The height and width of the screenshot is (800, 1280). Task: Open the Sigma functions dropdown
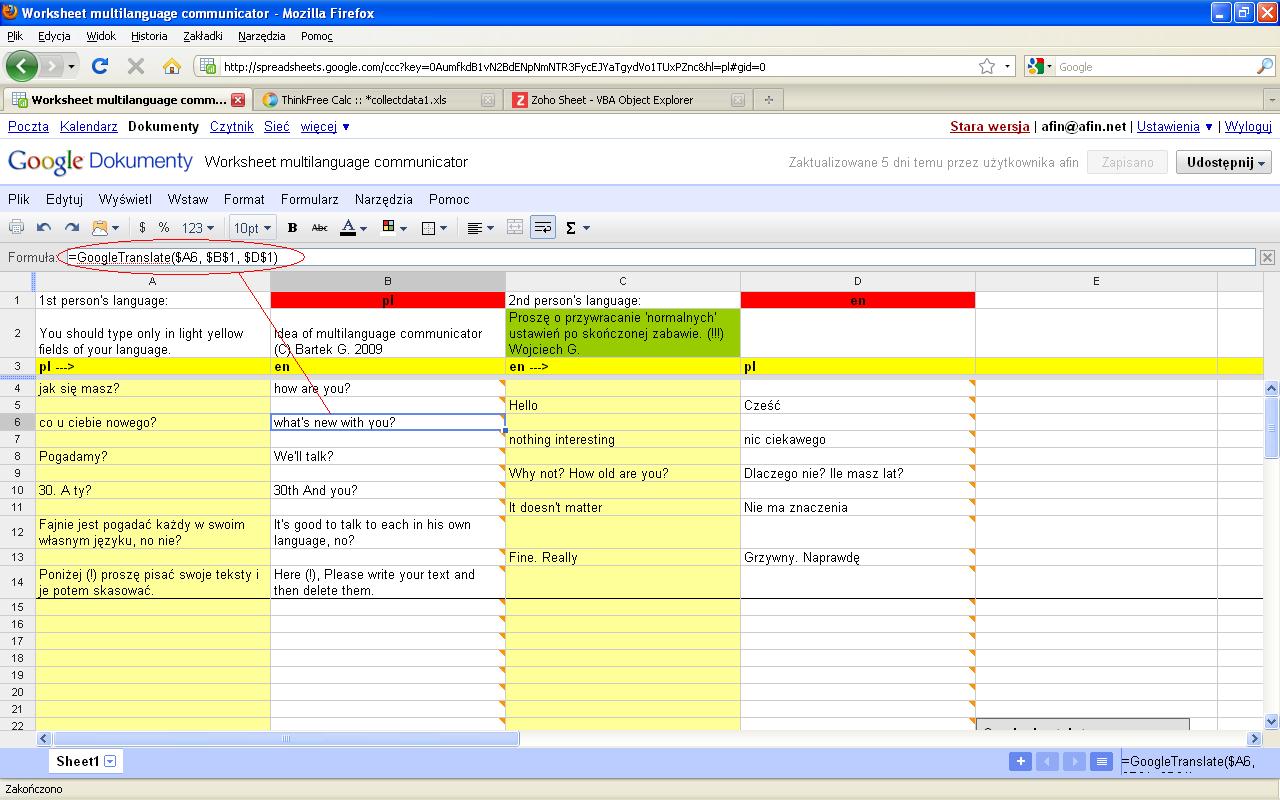577,228
